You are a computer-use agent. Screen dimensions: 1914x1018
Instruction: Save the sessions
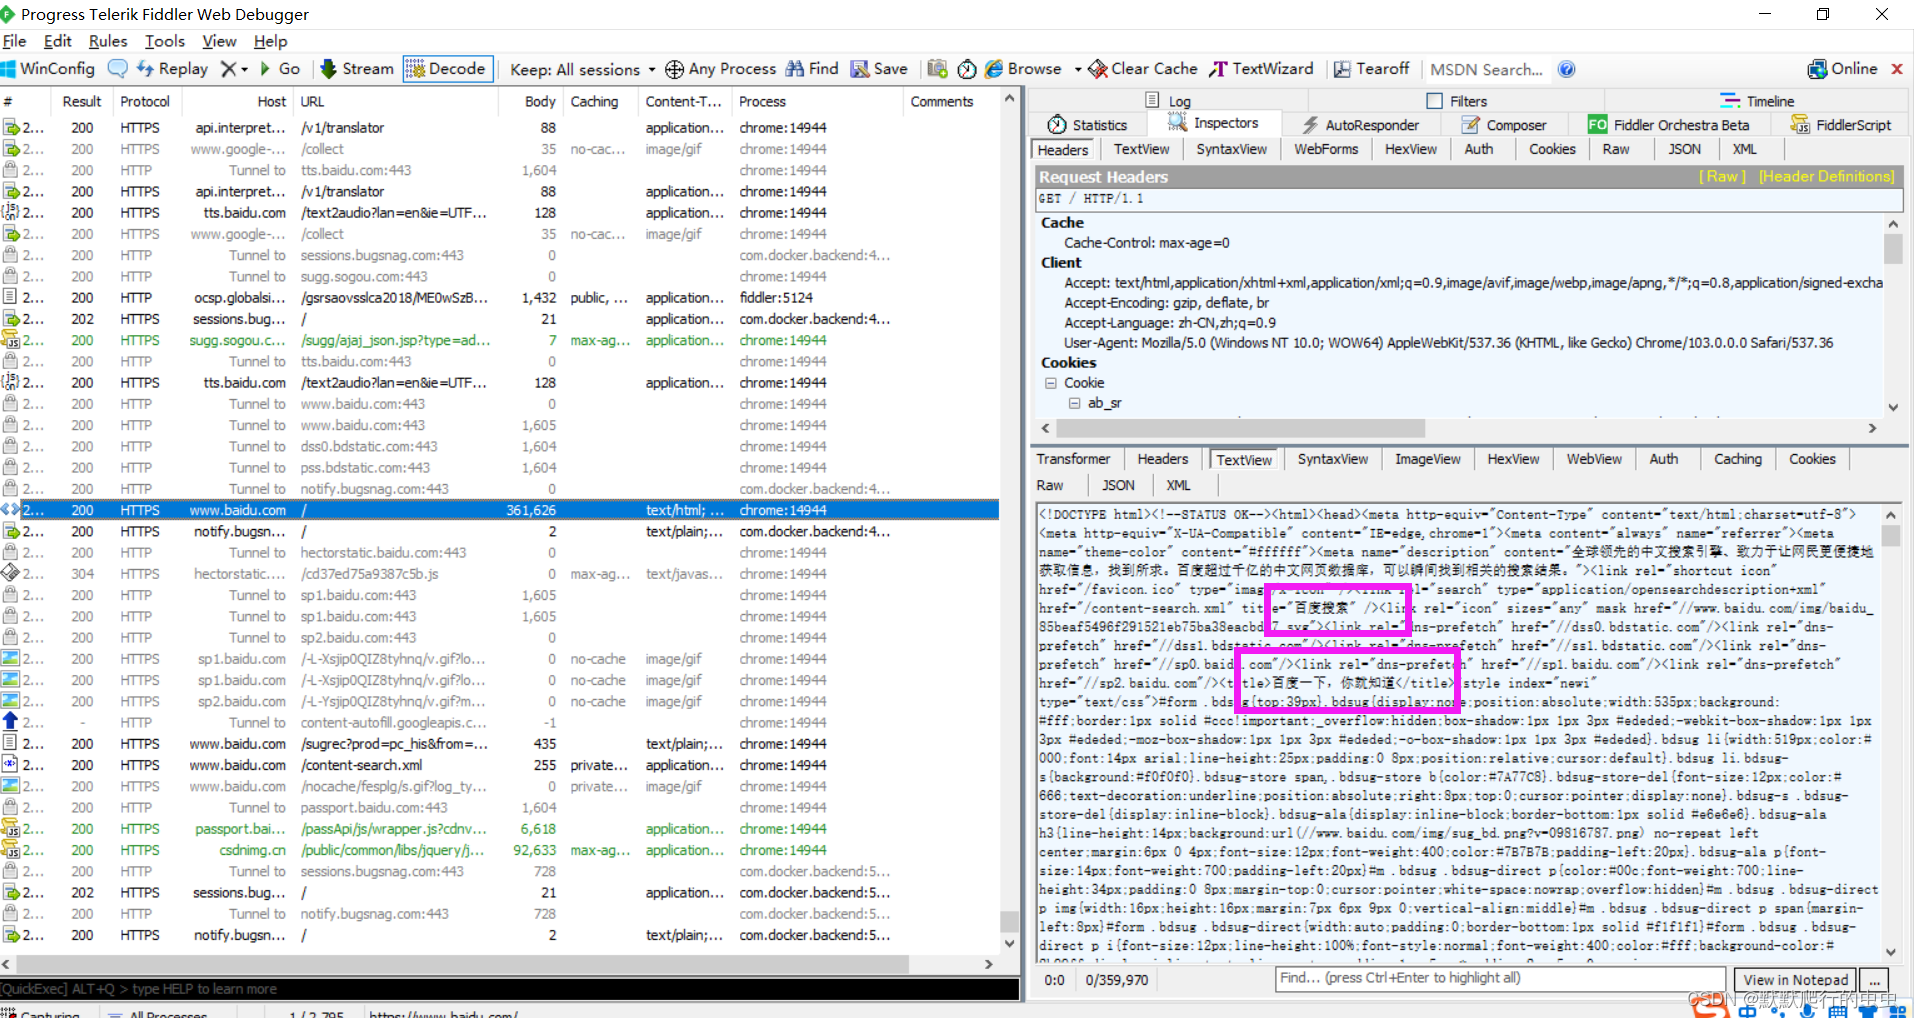[879, 69]
